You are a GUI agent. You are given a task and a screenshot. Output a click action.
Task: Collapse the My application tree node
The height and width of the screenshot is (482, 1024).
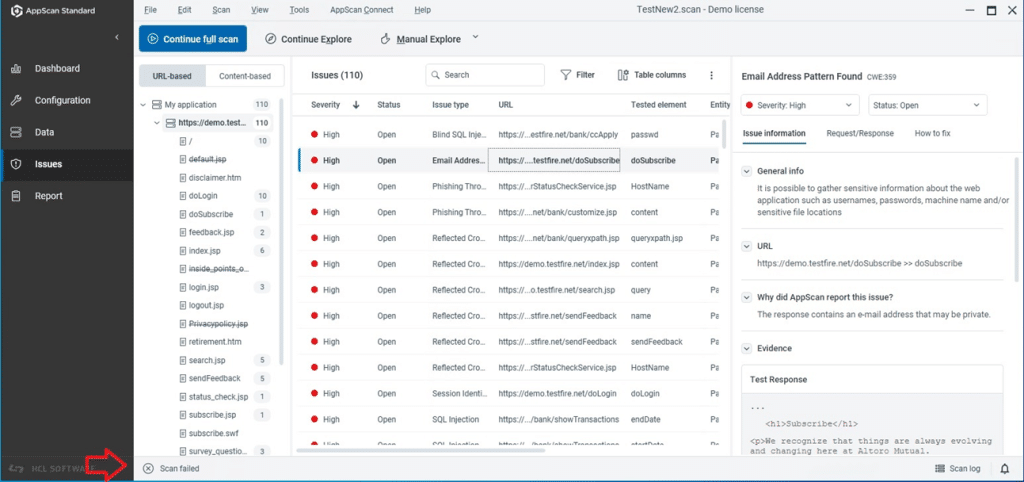[143, 104]
